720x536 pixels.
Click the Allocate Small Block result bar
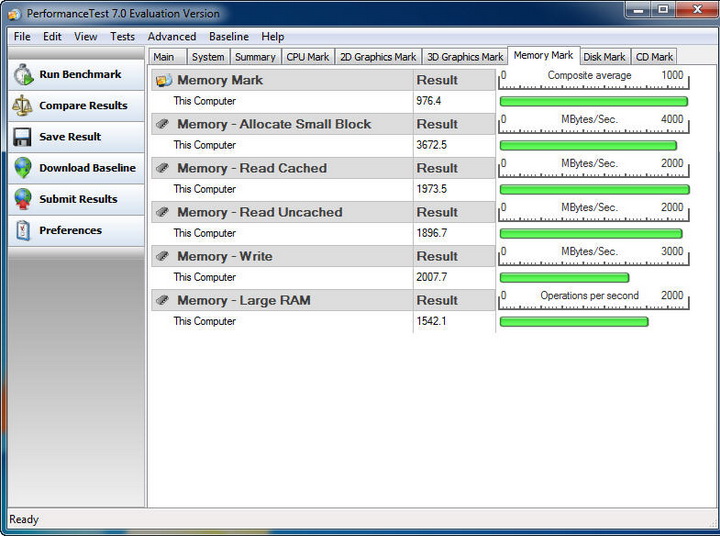pyautogui.click(x=588, y=146)
